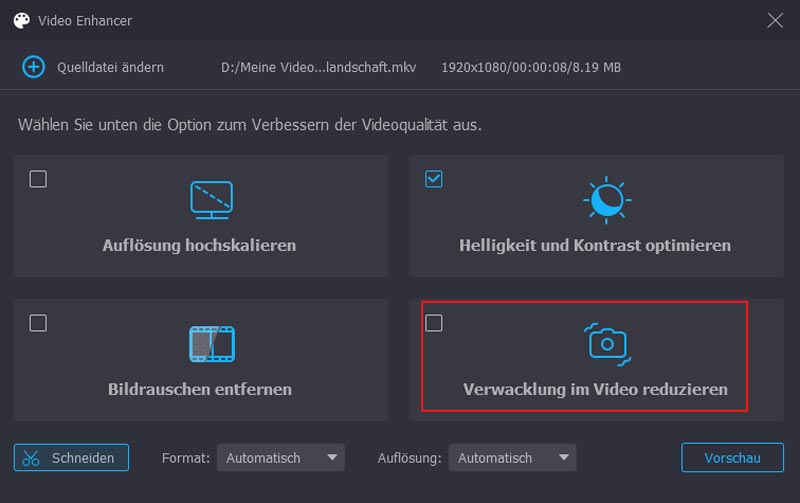Click the Quelldatei ändern label
This screenshot has height=503, width=800.
coord(110,67)
